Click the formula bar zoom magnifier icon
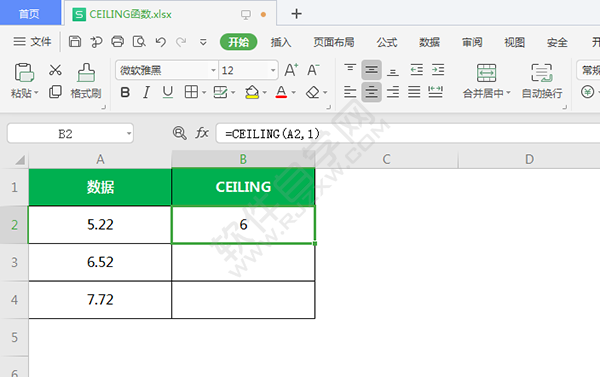The height and width of the screenshot is (377, 600). tap(179, 133)
